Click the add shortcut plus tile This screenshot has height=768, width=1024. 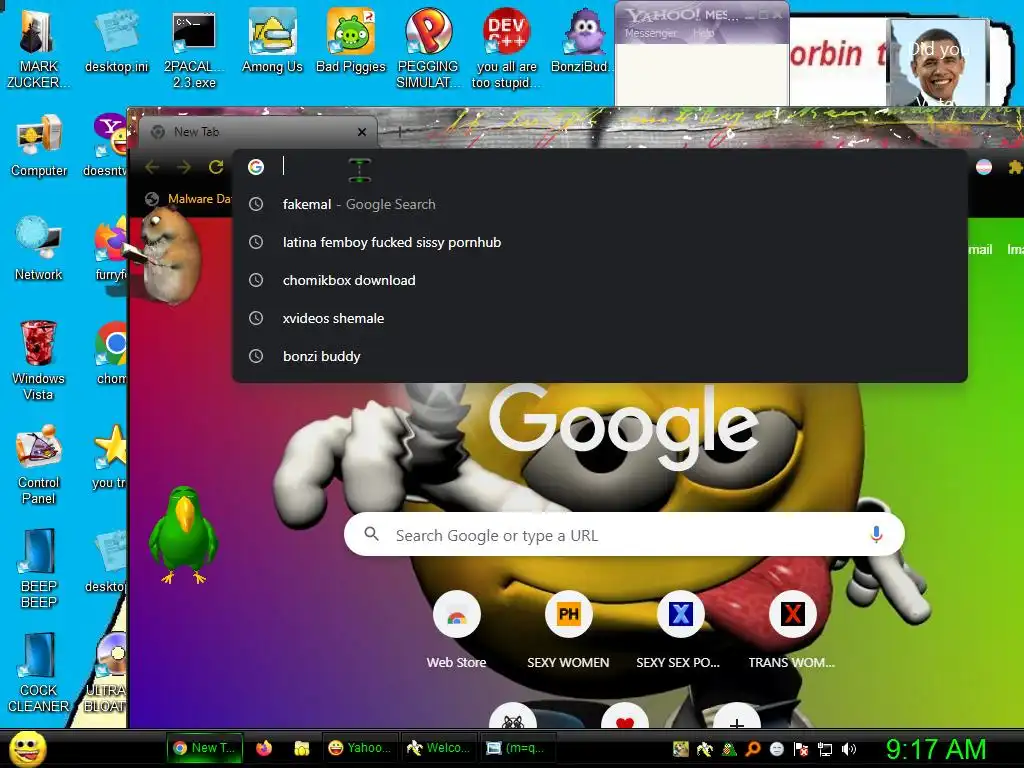(737, 718)
